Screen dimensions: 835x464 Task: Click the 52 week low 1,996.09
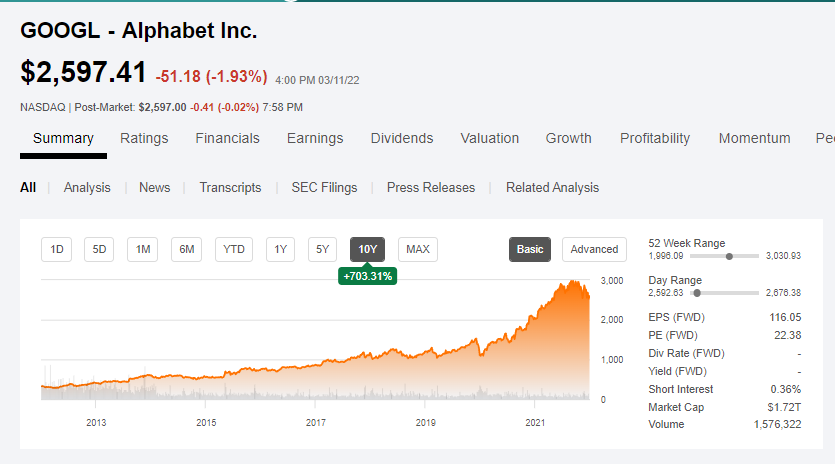coord(666,256)
